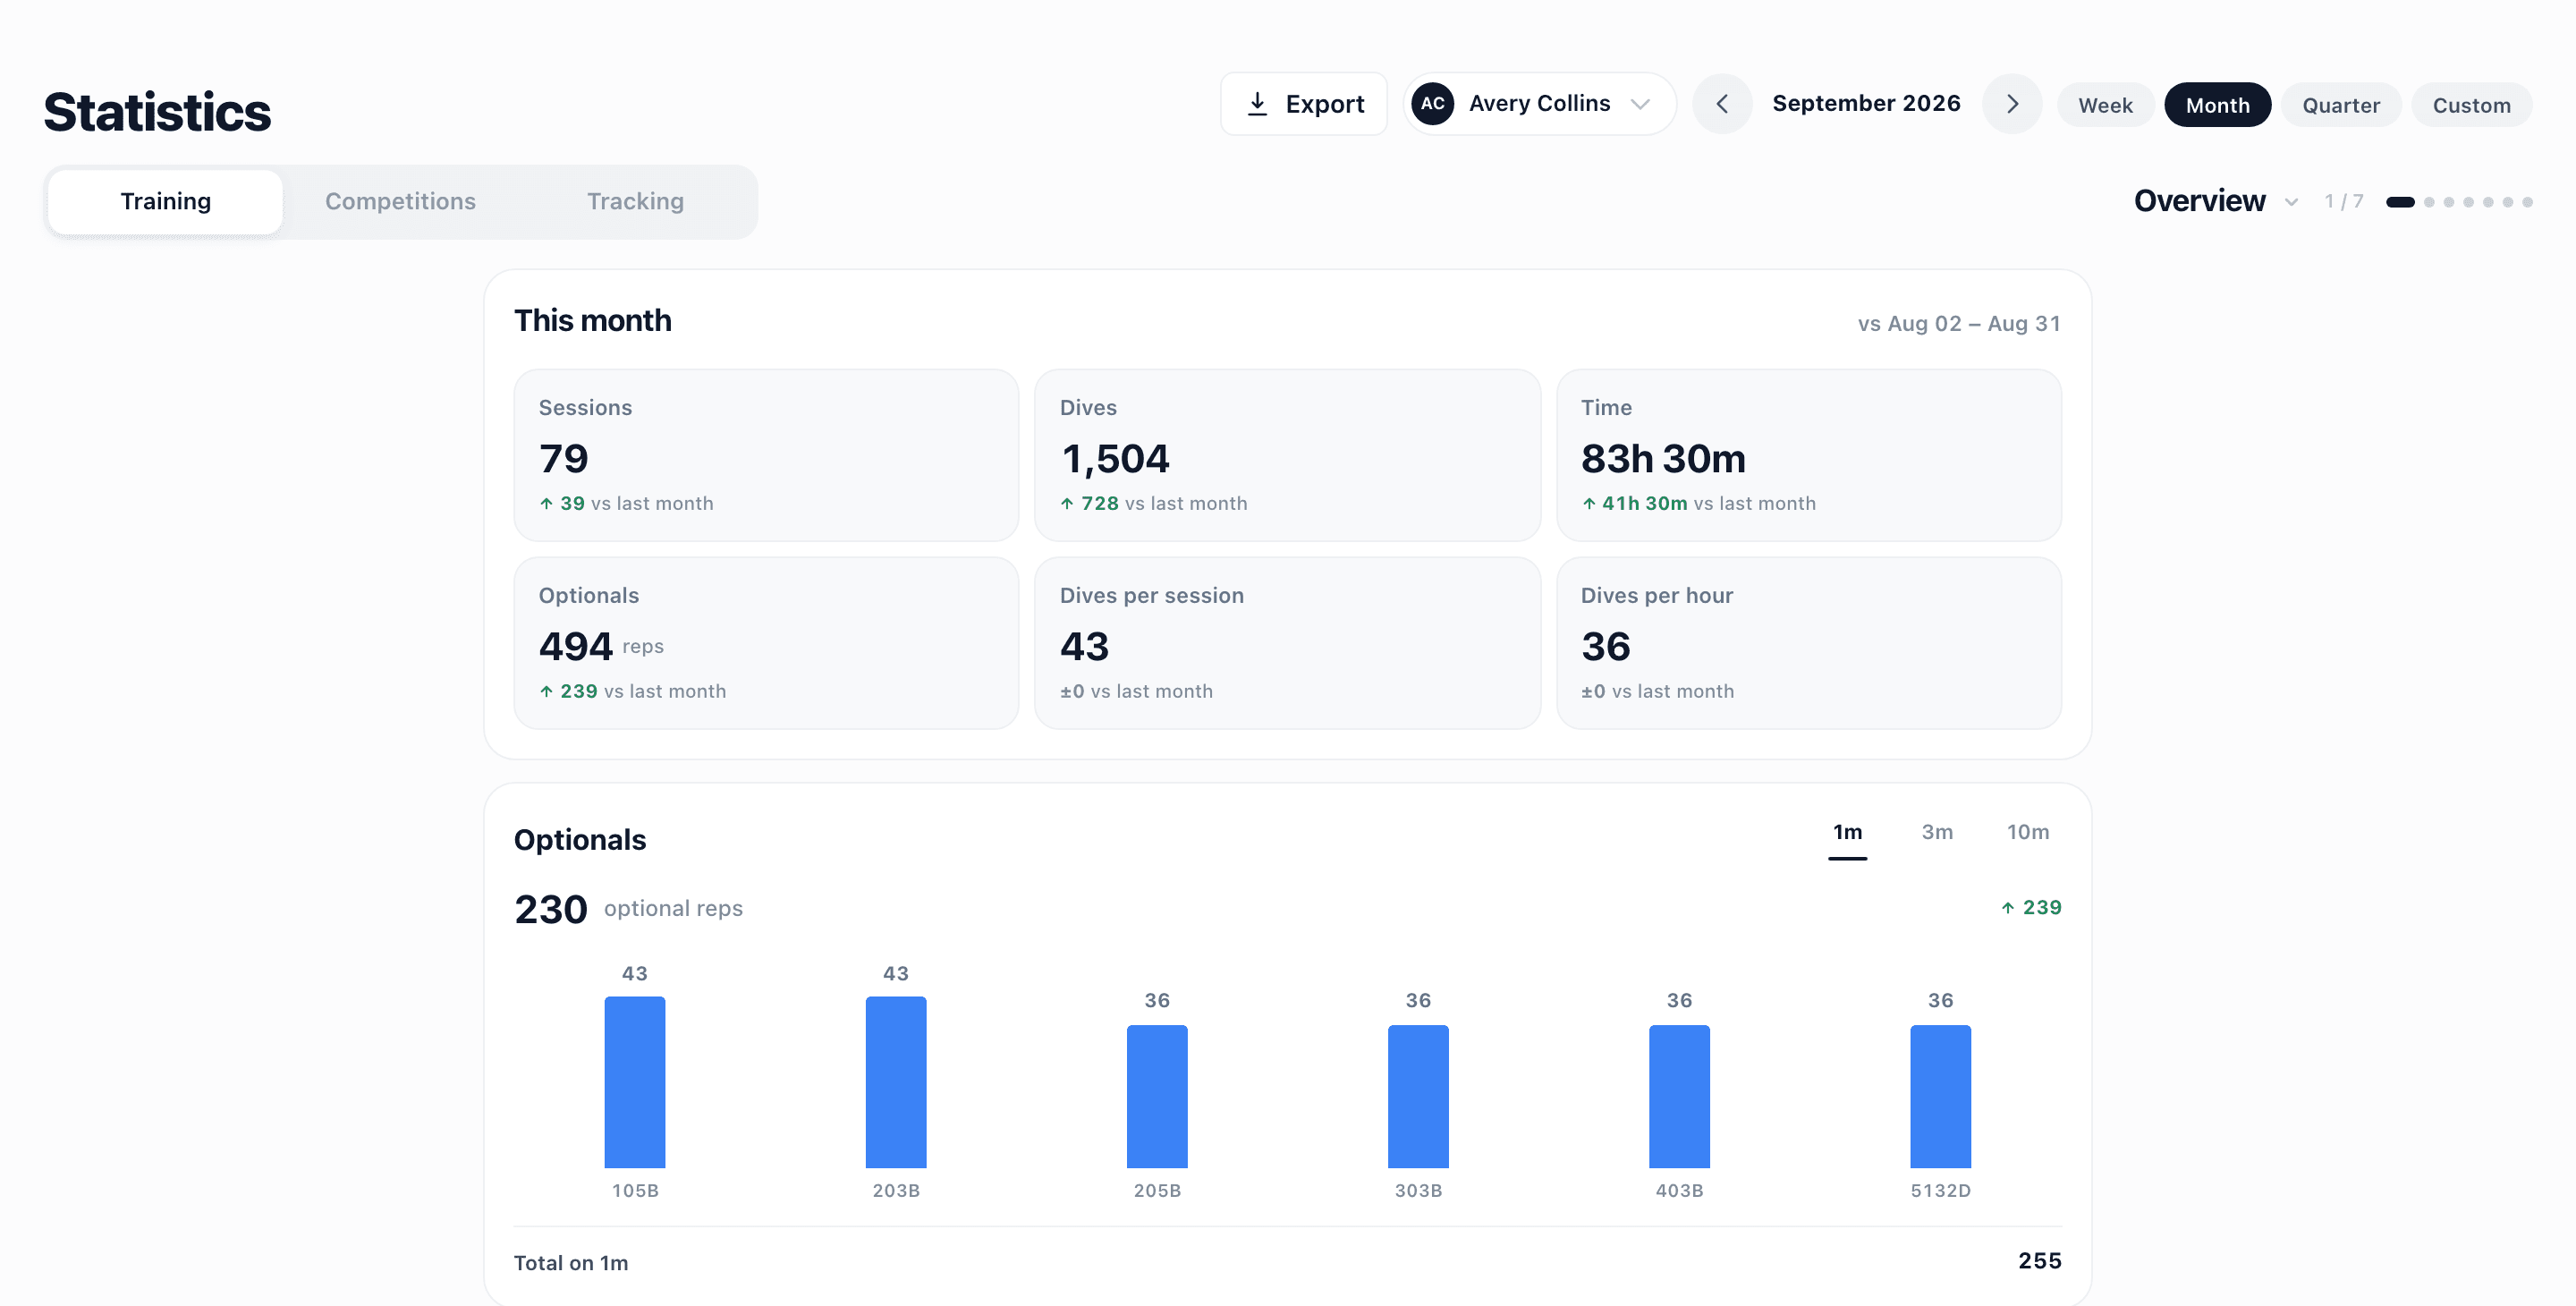The height and width of the screenshot is (1306, 2576).
Task: Jump to the last pagination dot
Action: (2527, 202)
